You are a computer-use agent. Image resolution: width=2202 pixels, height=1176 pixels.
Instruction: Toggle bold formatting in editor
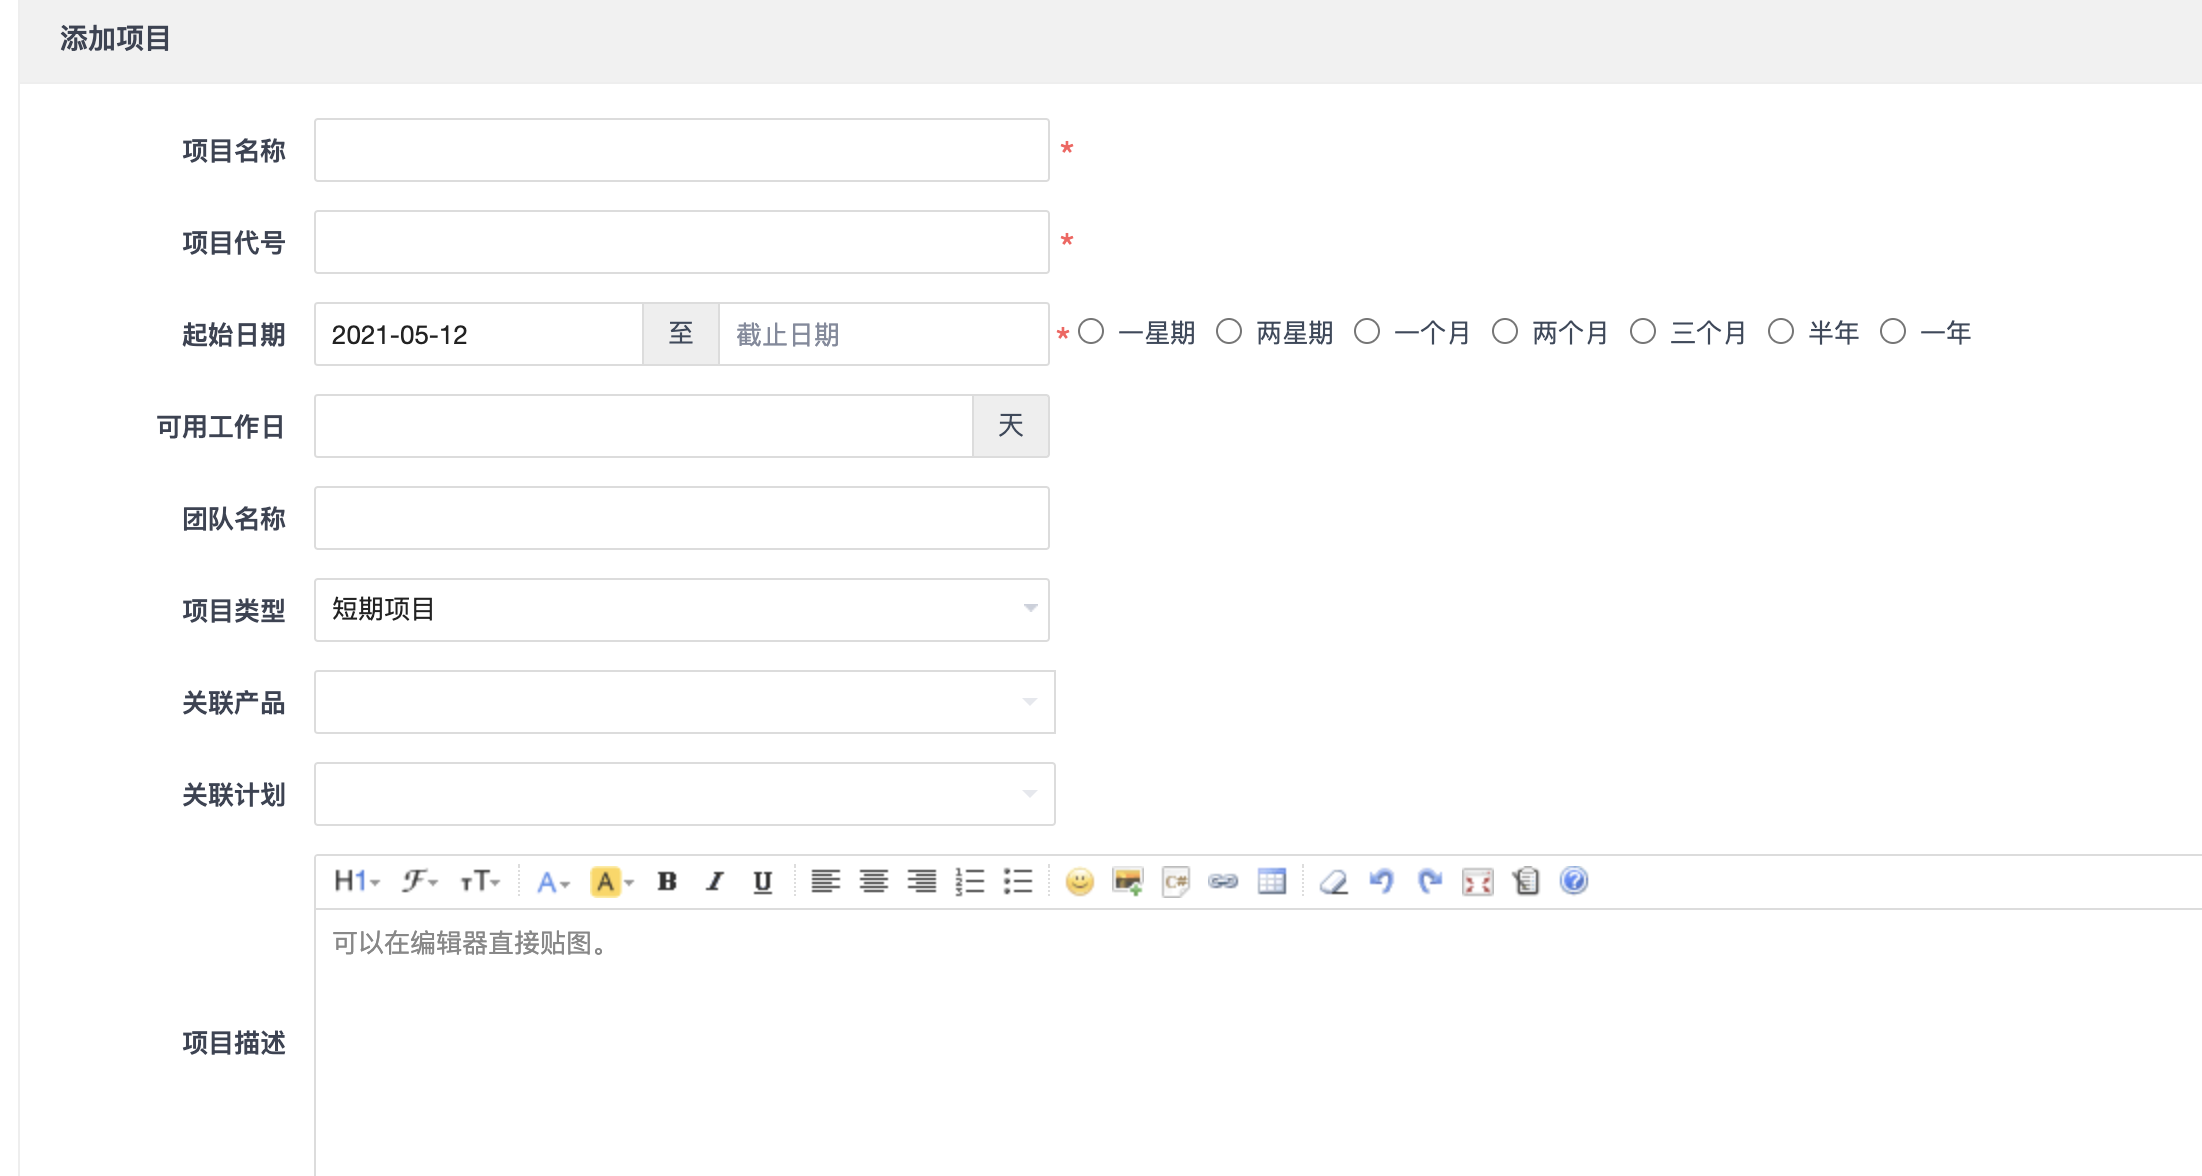(667, 881)
